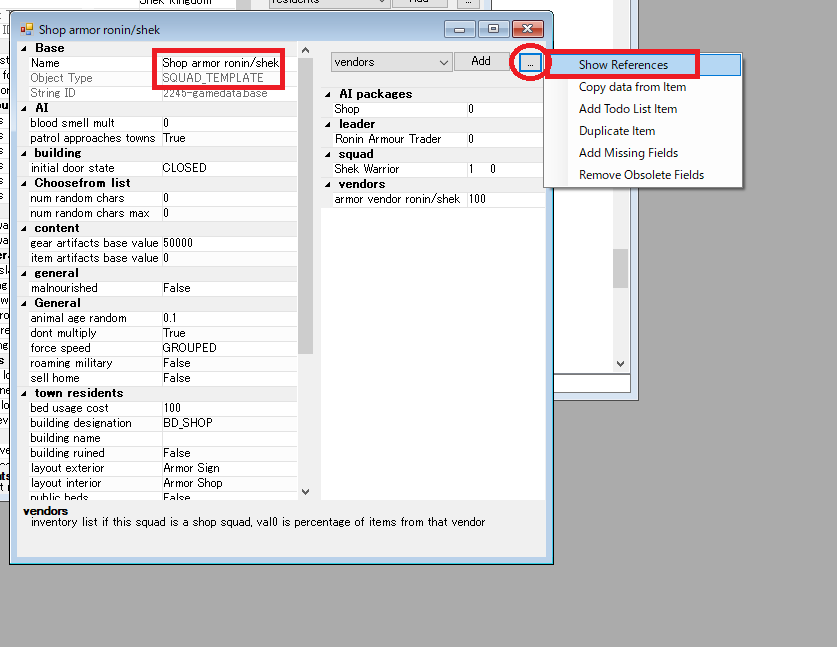
Task: Select layout exterior Armor Sign
Action: coord(229,468)
